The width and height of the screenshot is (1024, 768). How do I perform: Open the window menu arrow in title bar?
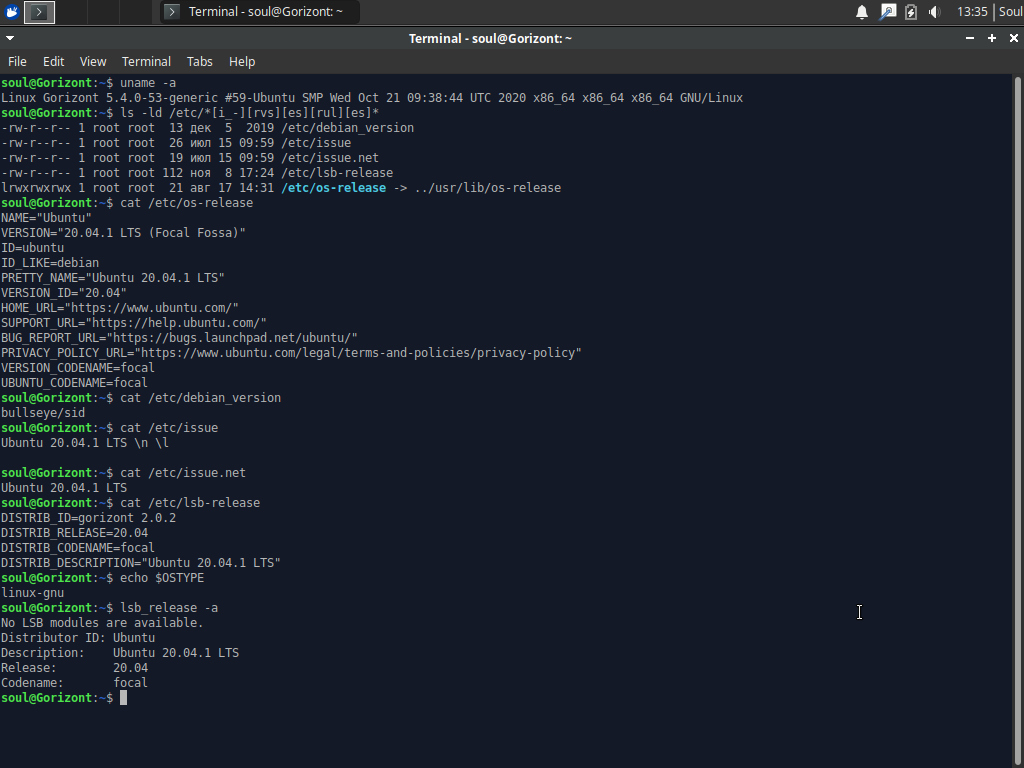coord(10,39)
